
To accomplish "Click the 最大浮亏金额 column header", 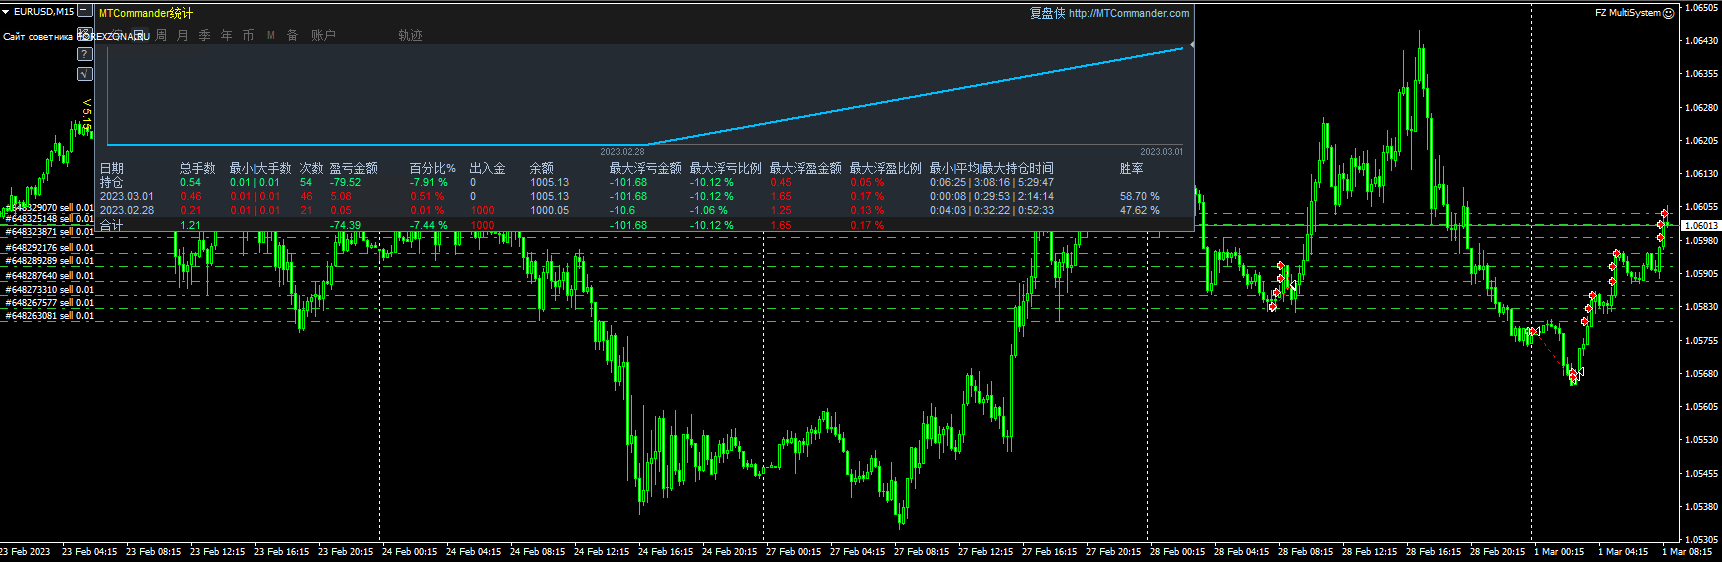I will click(x=646, y=168).
